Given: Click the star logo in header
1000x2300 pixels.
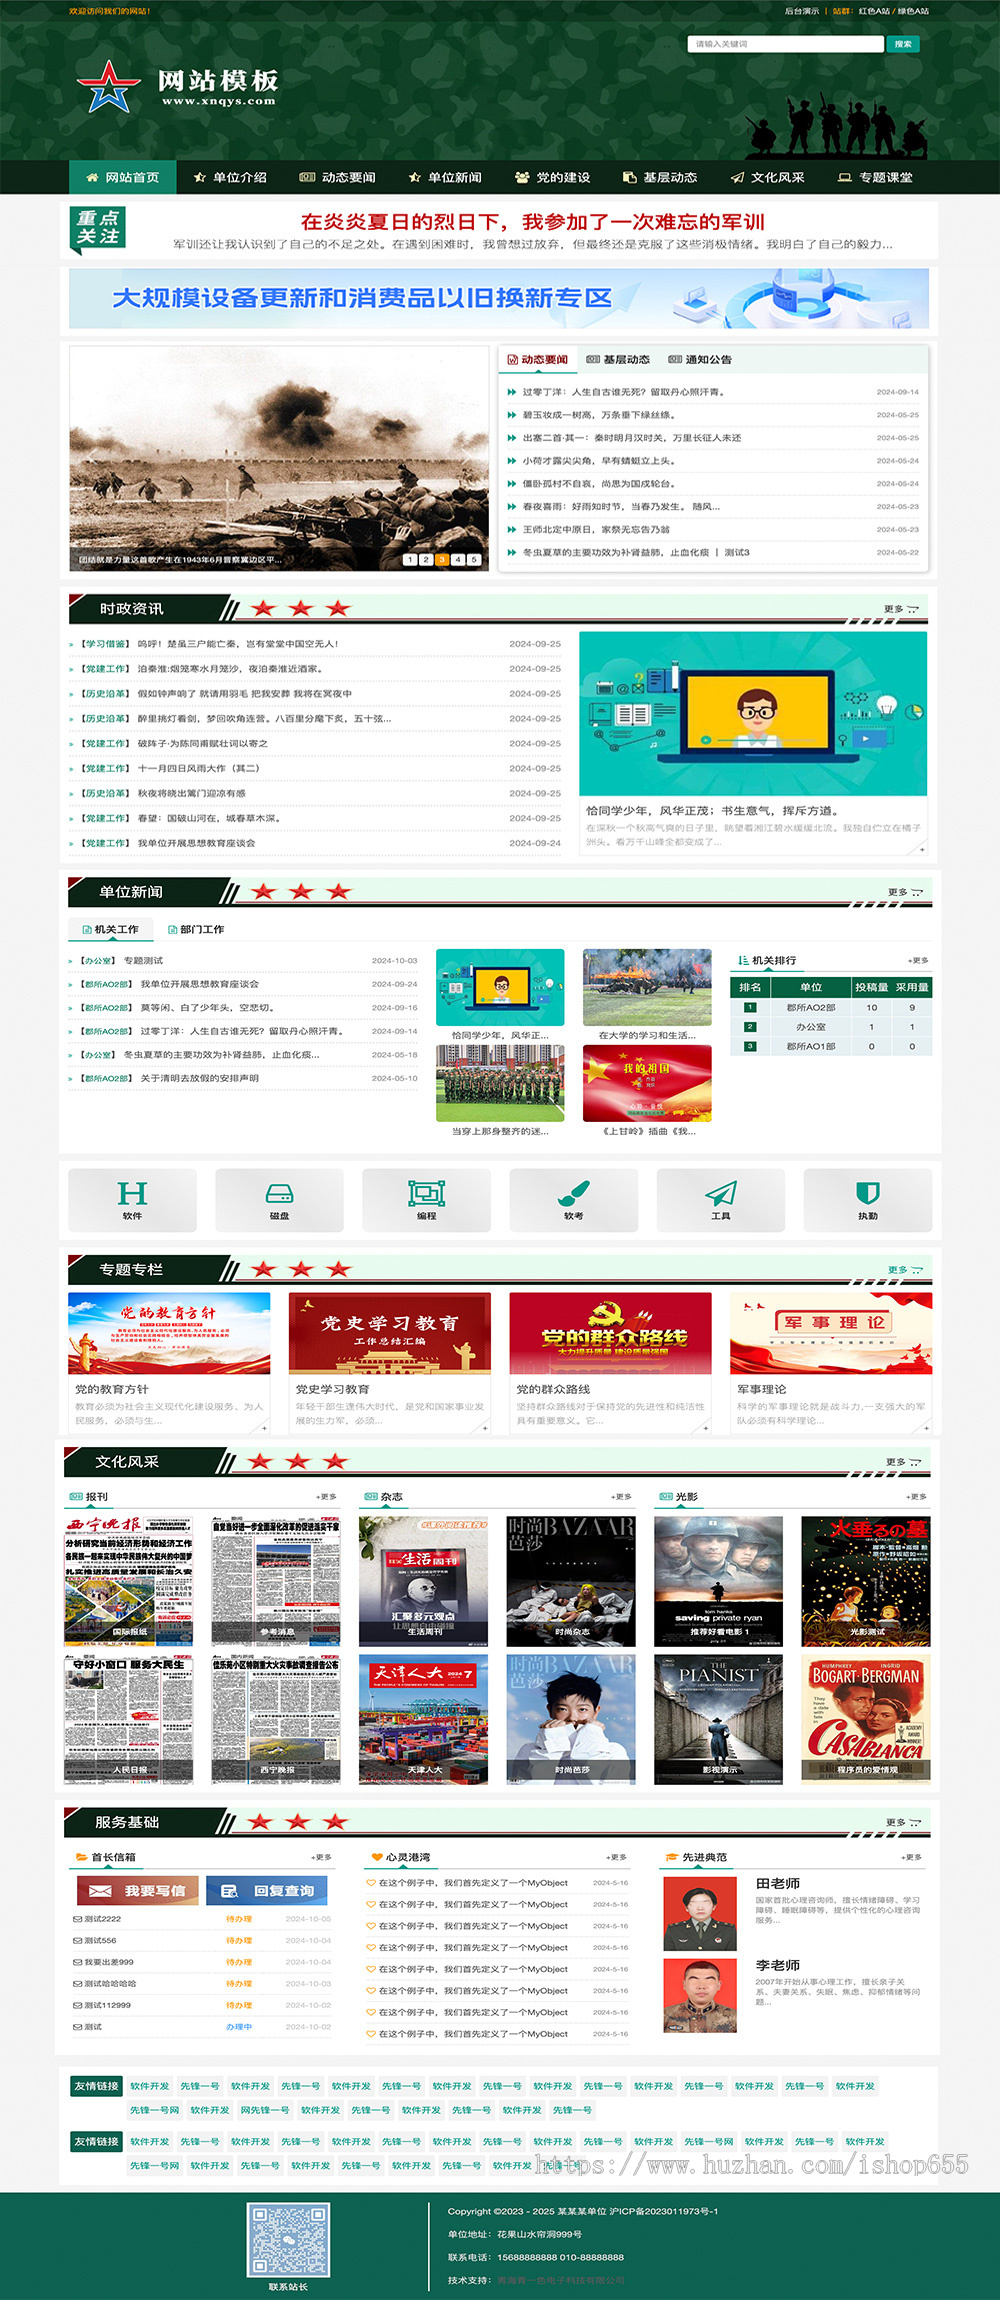Looking at the screenshot, I should (x=108, y=87).
